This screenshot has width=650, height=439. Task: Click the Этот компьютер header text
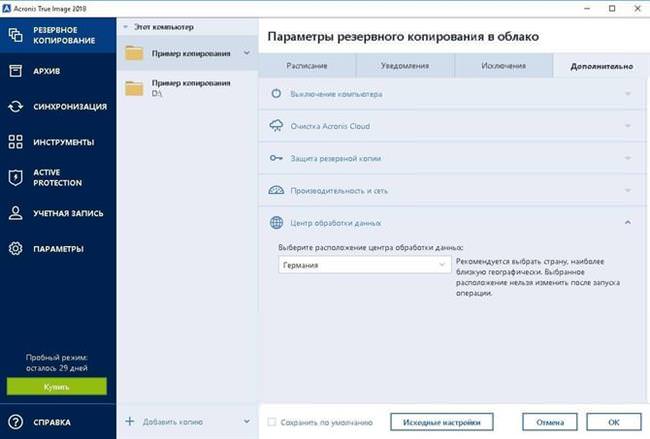click(164, 27)
